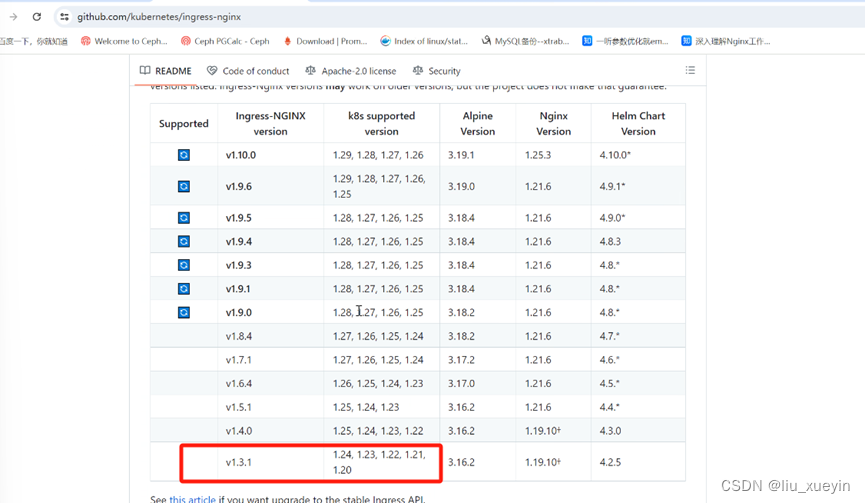Viewport: 865px width, 503px height.
Task: Switch to the Apache-2.0 license tab
Action: 351,71
